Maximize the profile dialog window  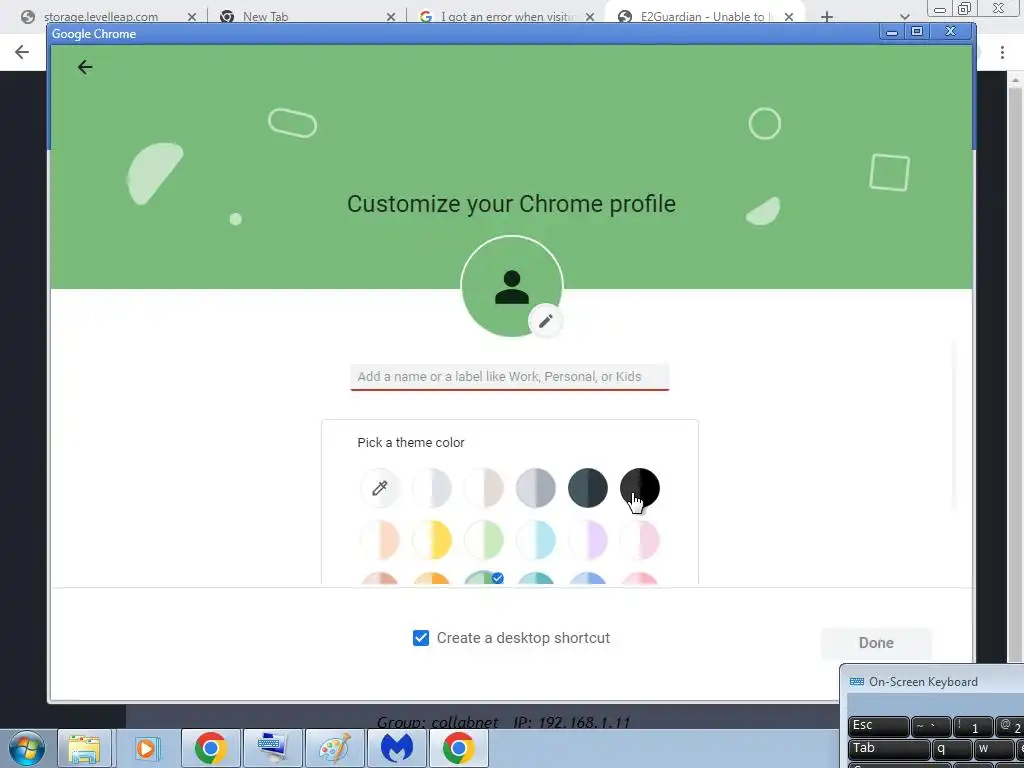(x=917, y=31)
